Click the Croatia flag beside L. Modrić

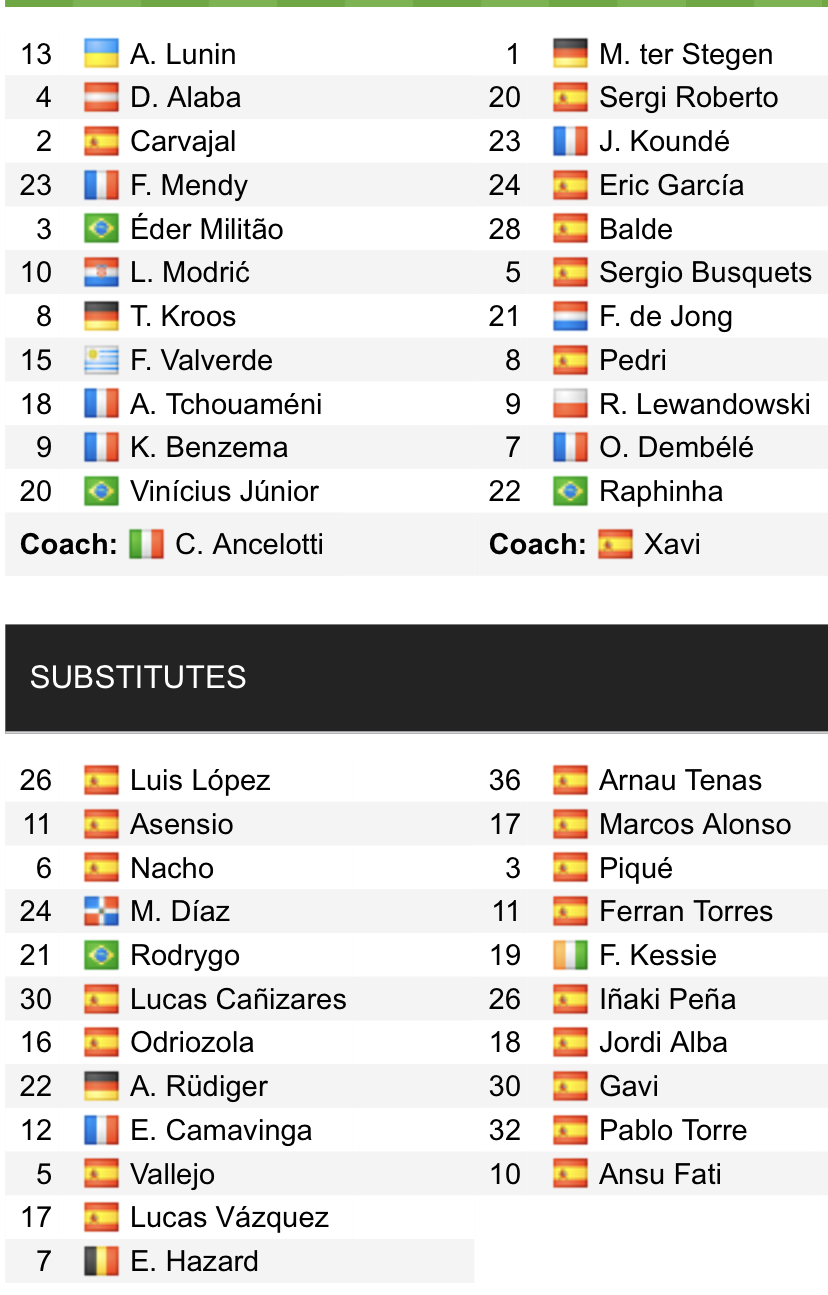101,273
